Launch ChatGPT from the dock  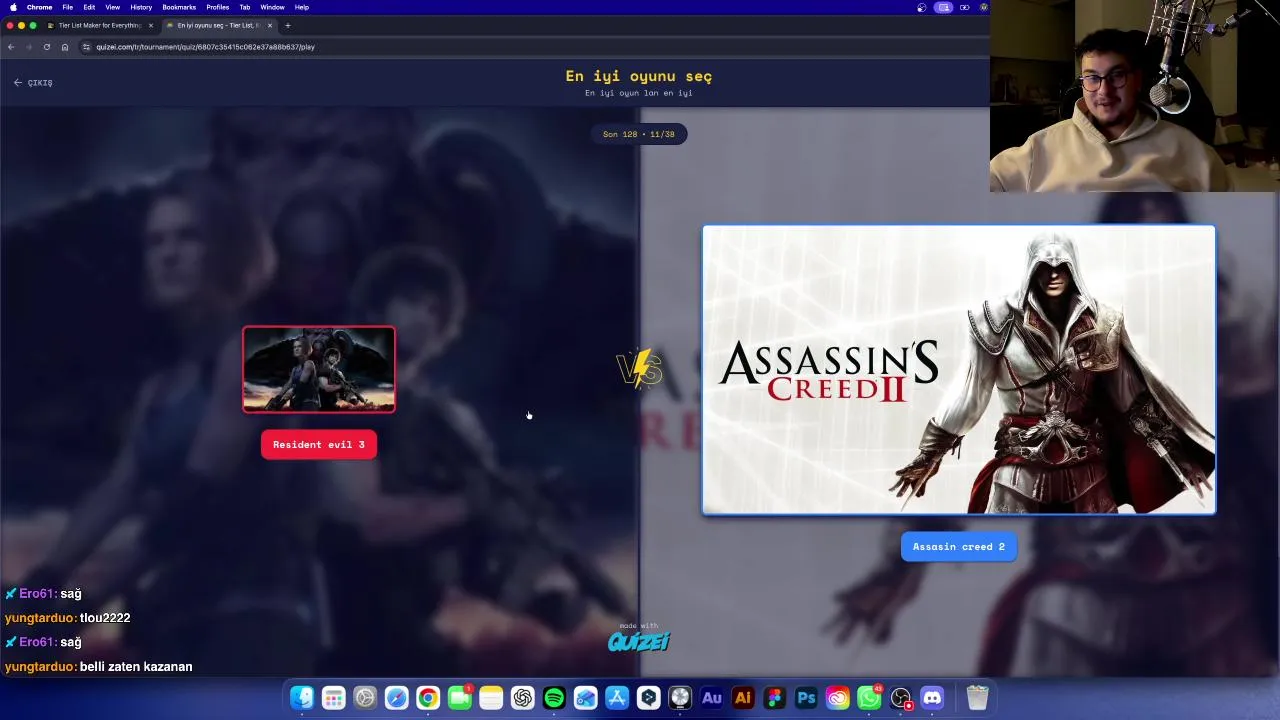(522, 697)
